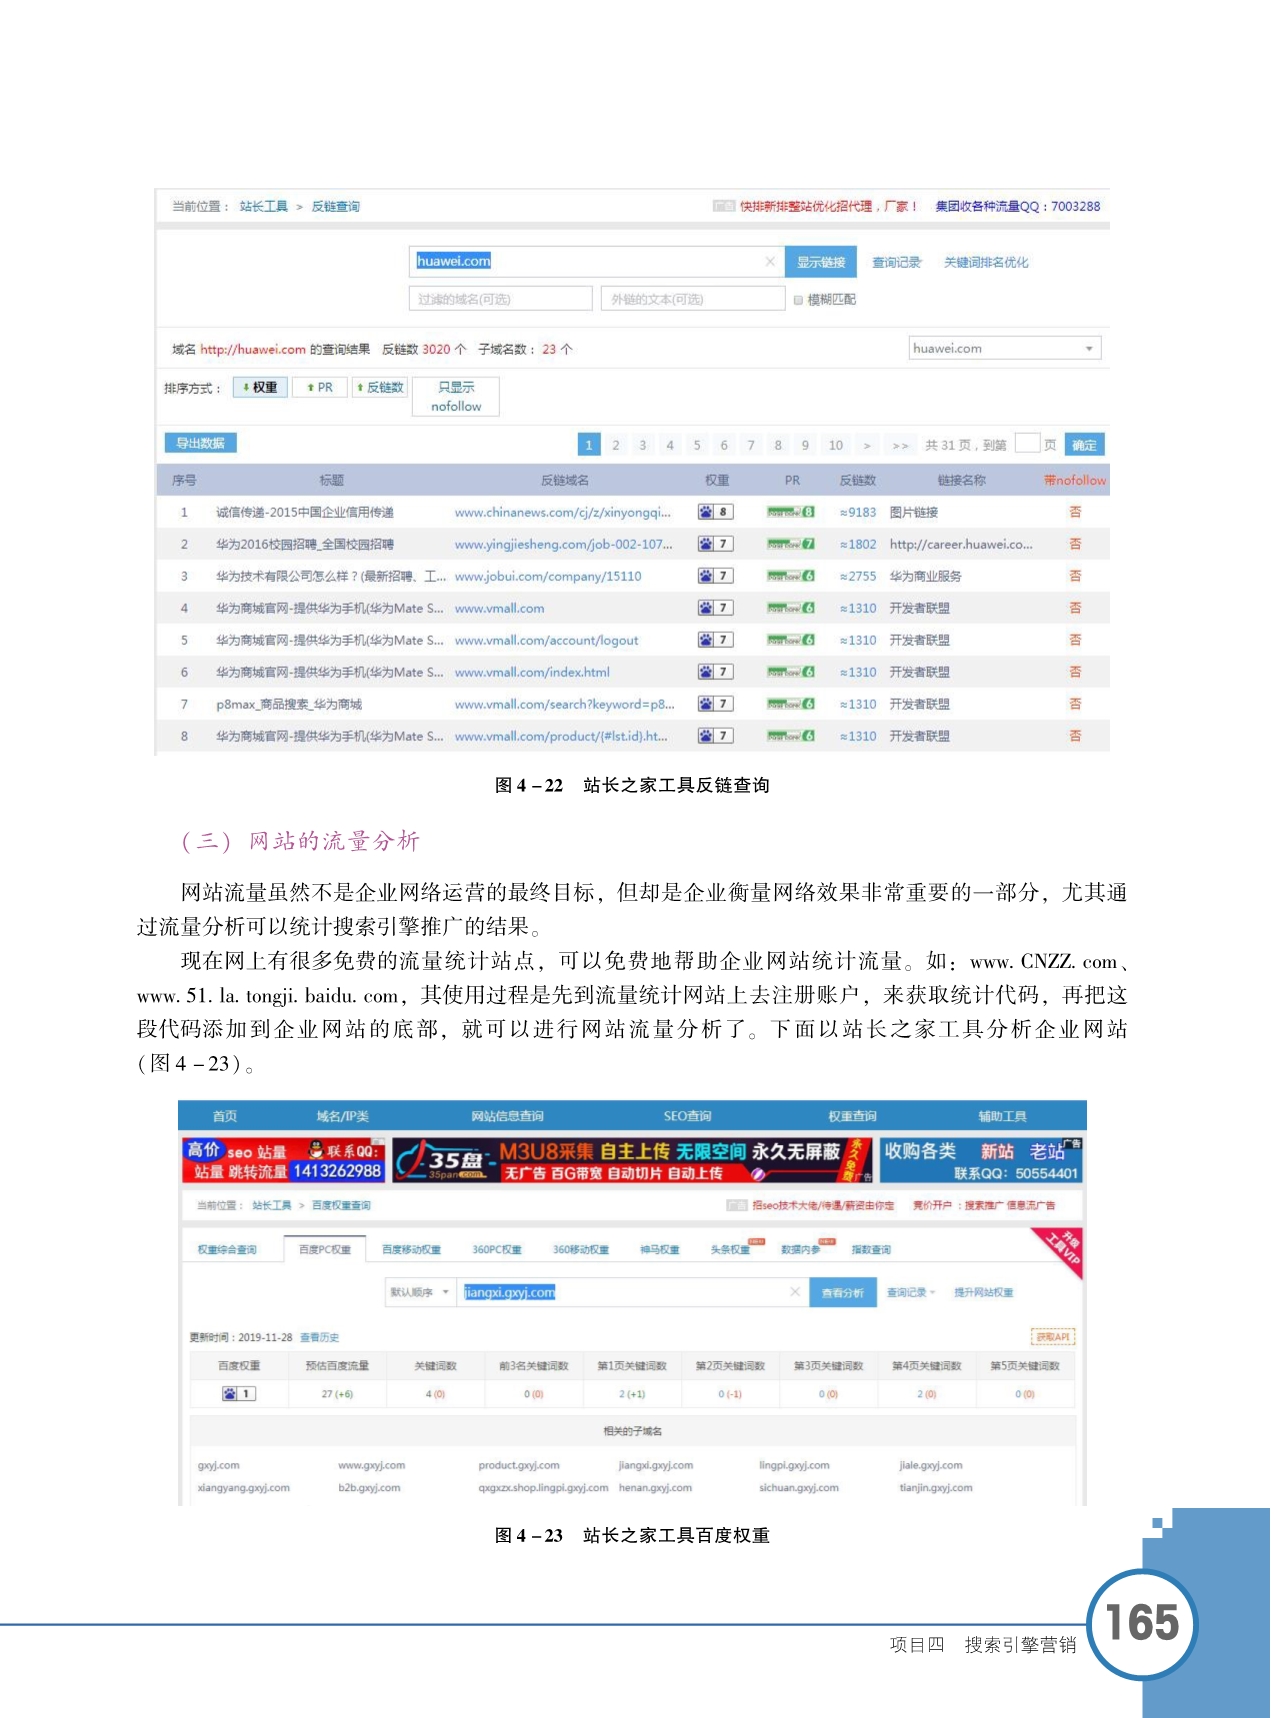
Task: Jump to last page with >> arrow
Action: [900, 445]
